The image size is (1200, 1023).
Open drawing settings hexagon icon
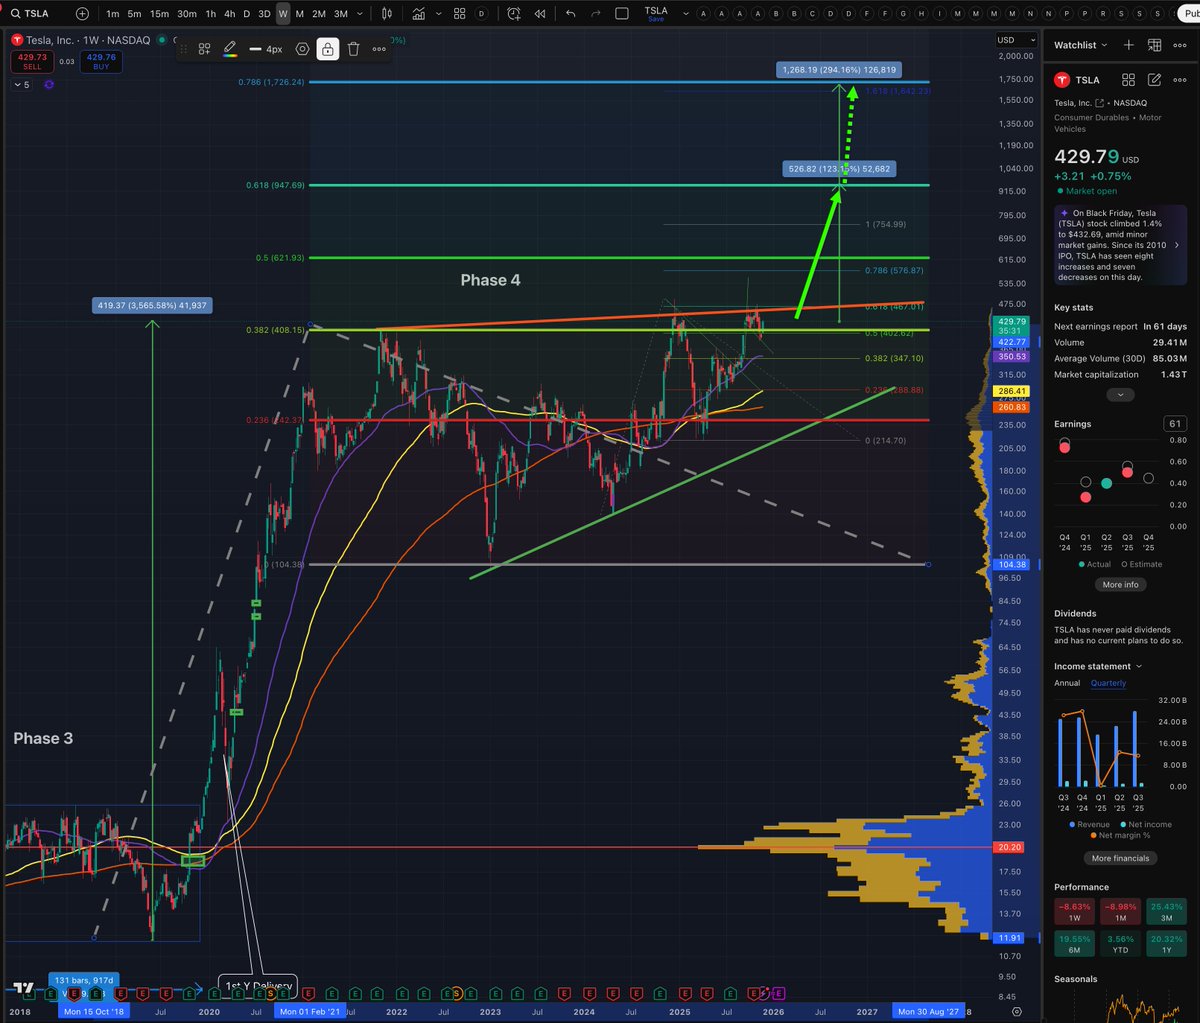tap(302, 48)
